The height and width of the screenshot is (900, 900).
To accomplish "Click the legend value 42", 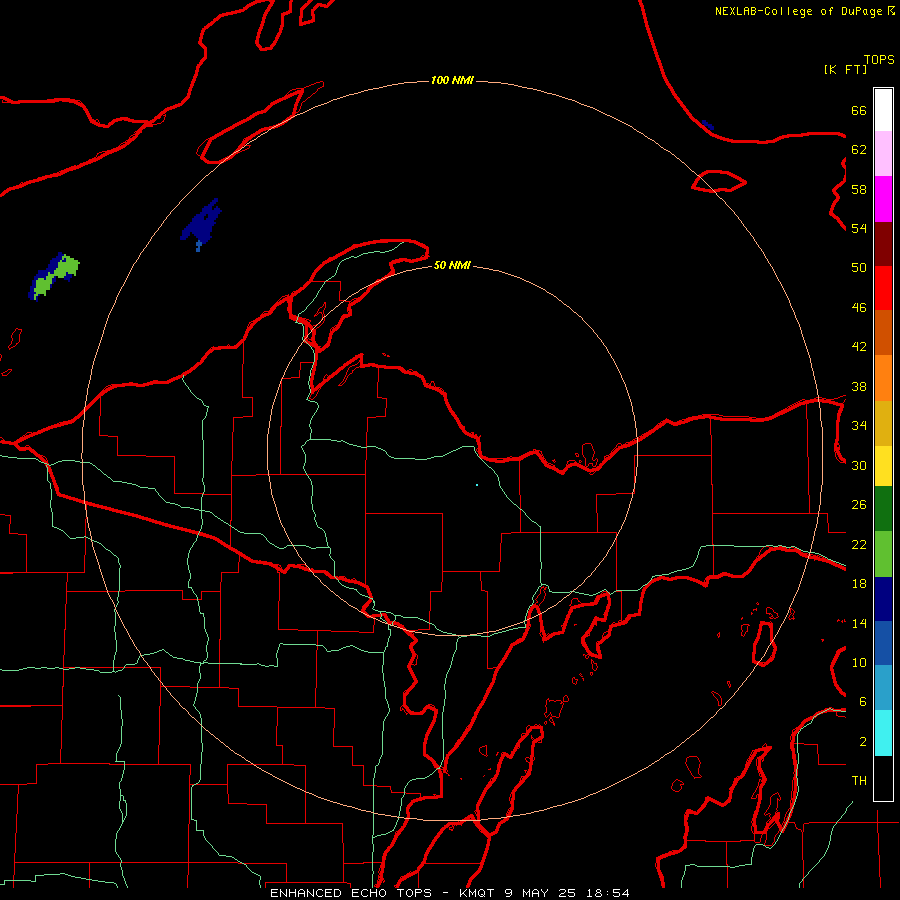I will [859, 347].
